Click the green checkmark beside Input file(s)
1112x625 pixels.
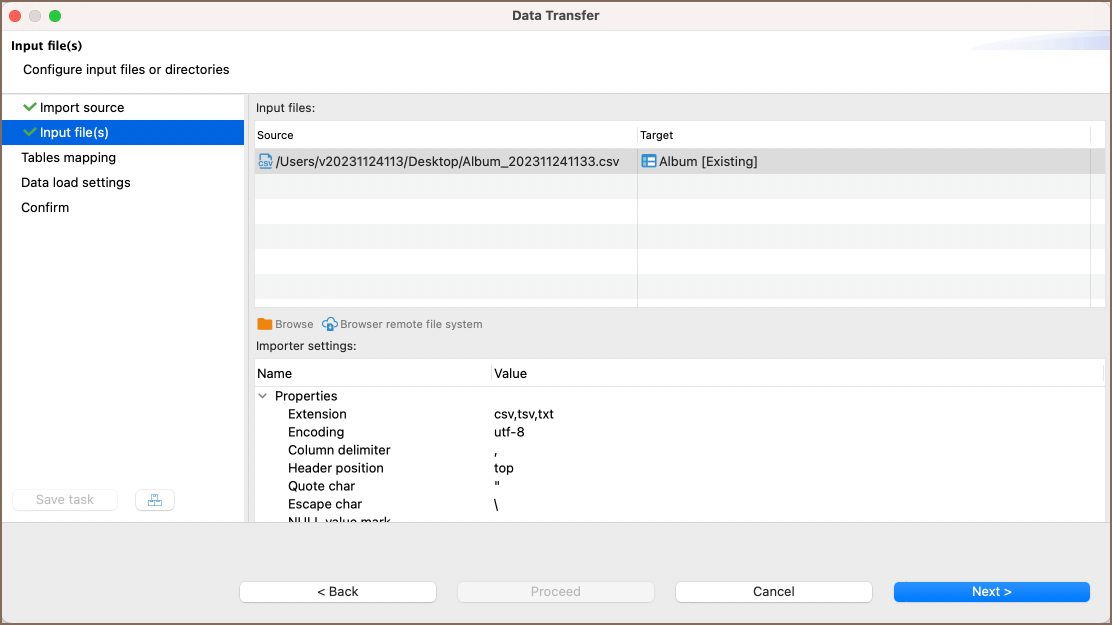coord(29,132)
